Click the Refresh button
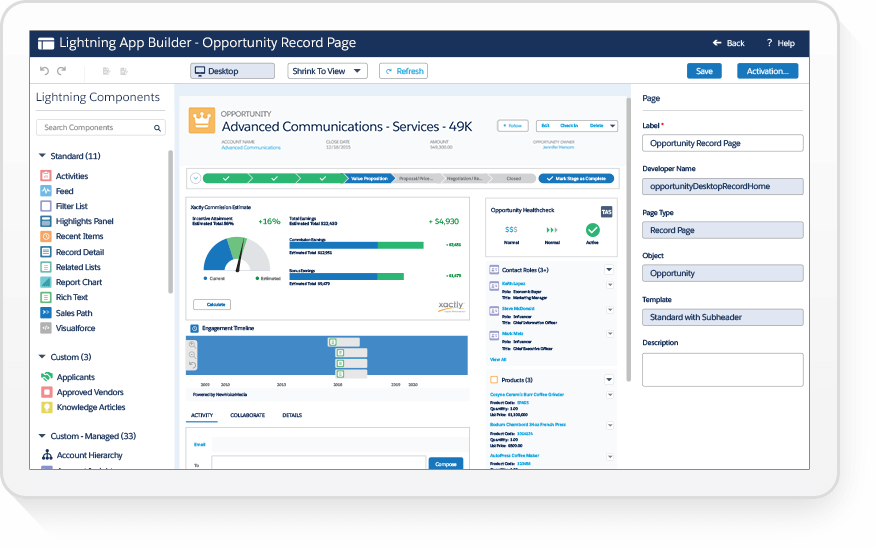This screenshot has width=876, height=547. pyautogui.click(x=403, y=71)
